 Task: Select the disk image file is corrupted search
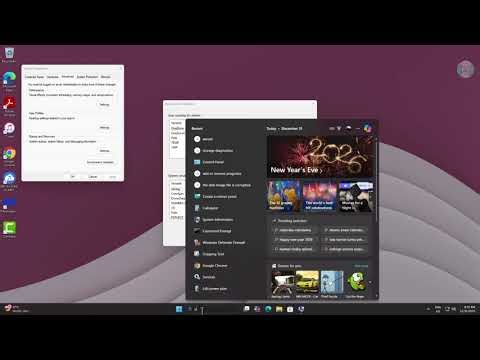(x=226, y=185)
